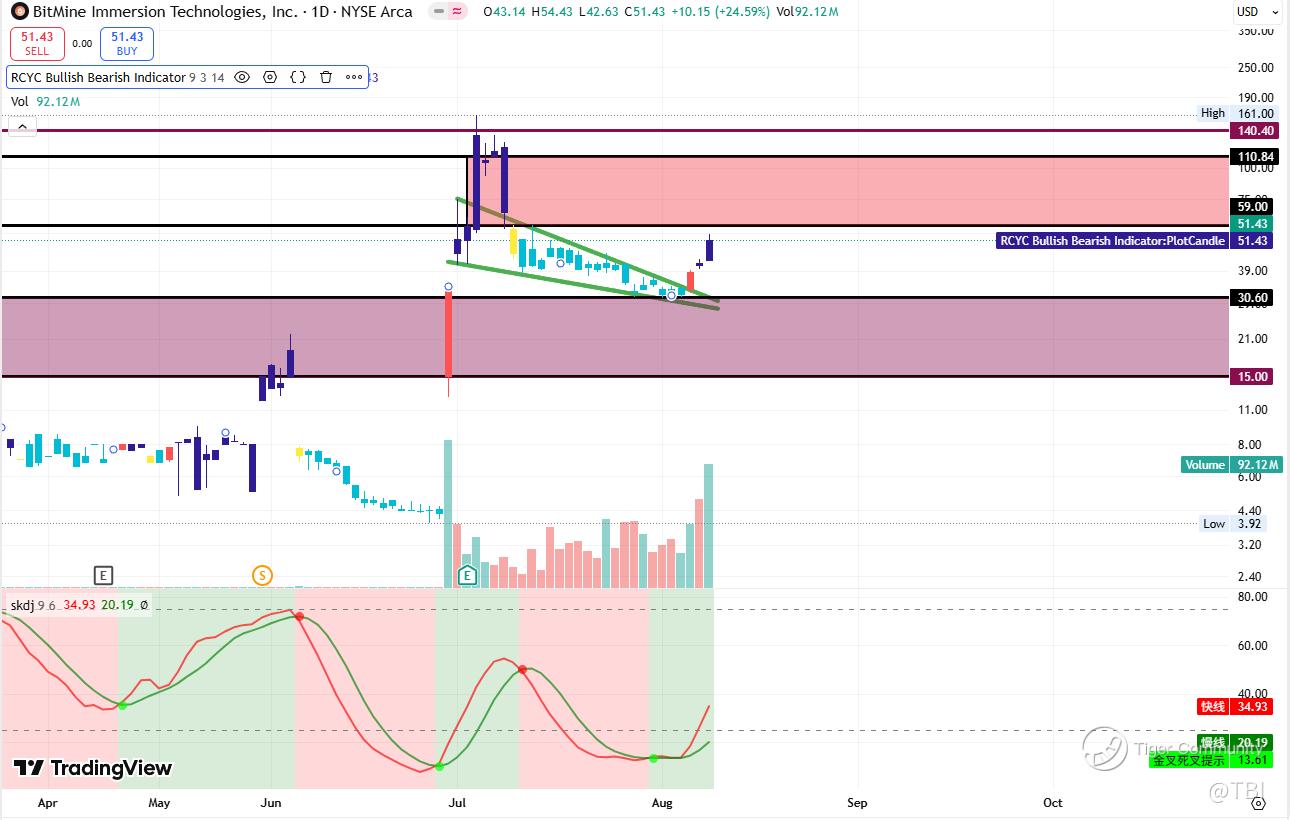Open the green earnings E marker in July

(466, 575)
